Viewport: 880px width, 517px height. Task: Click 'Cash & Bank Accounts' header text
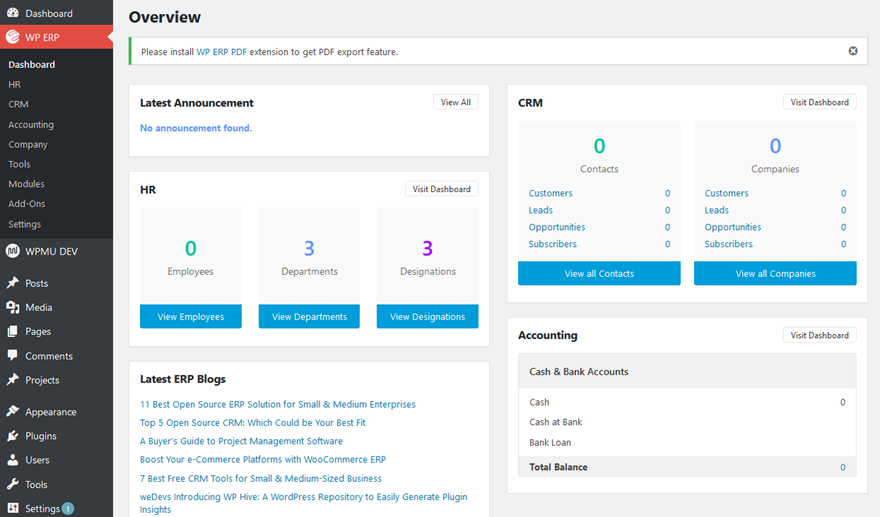pos(579,372)
